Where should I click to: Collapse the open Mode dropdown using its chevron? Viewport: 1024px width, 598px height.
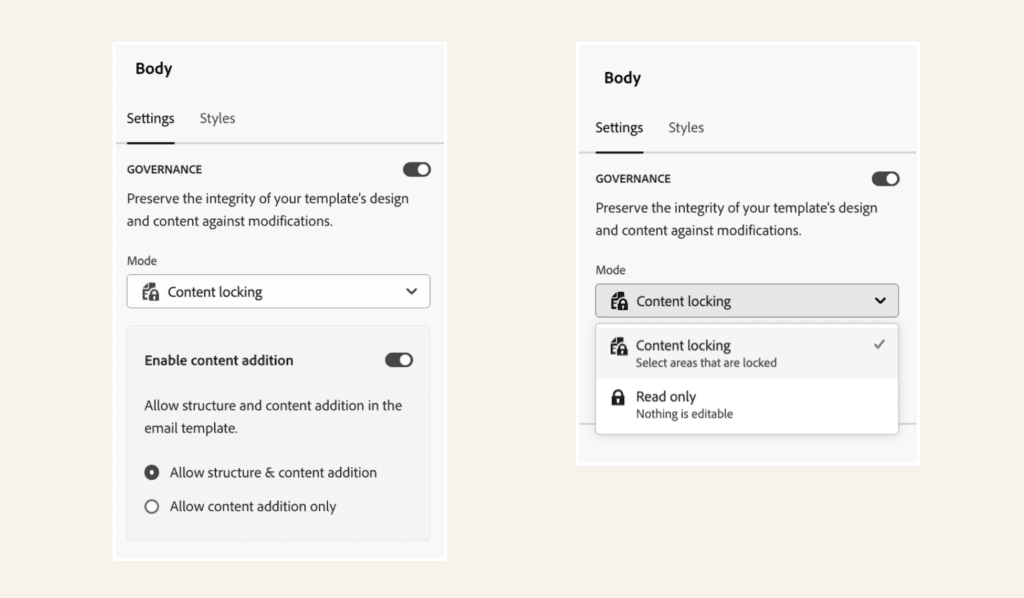click(880, 301)
